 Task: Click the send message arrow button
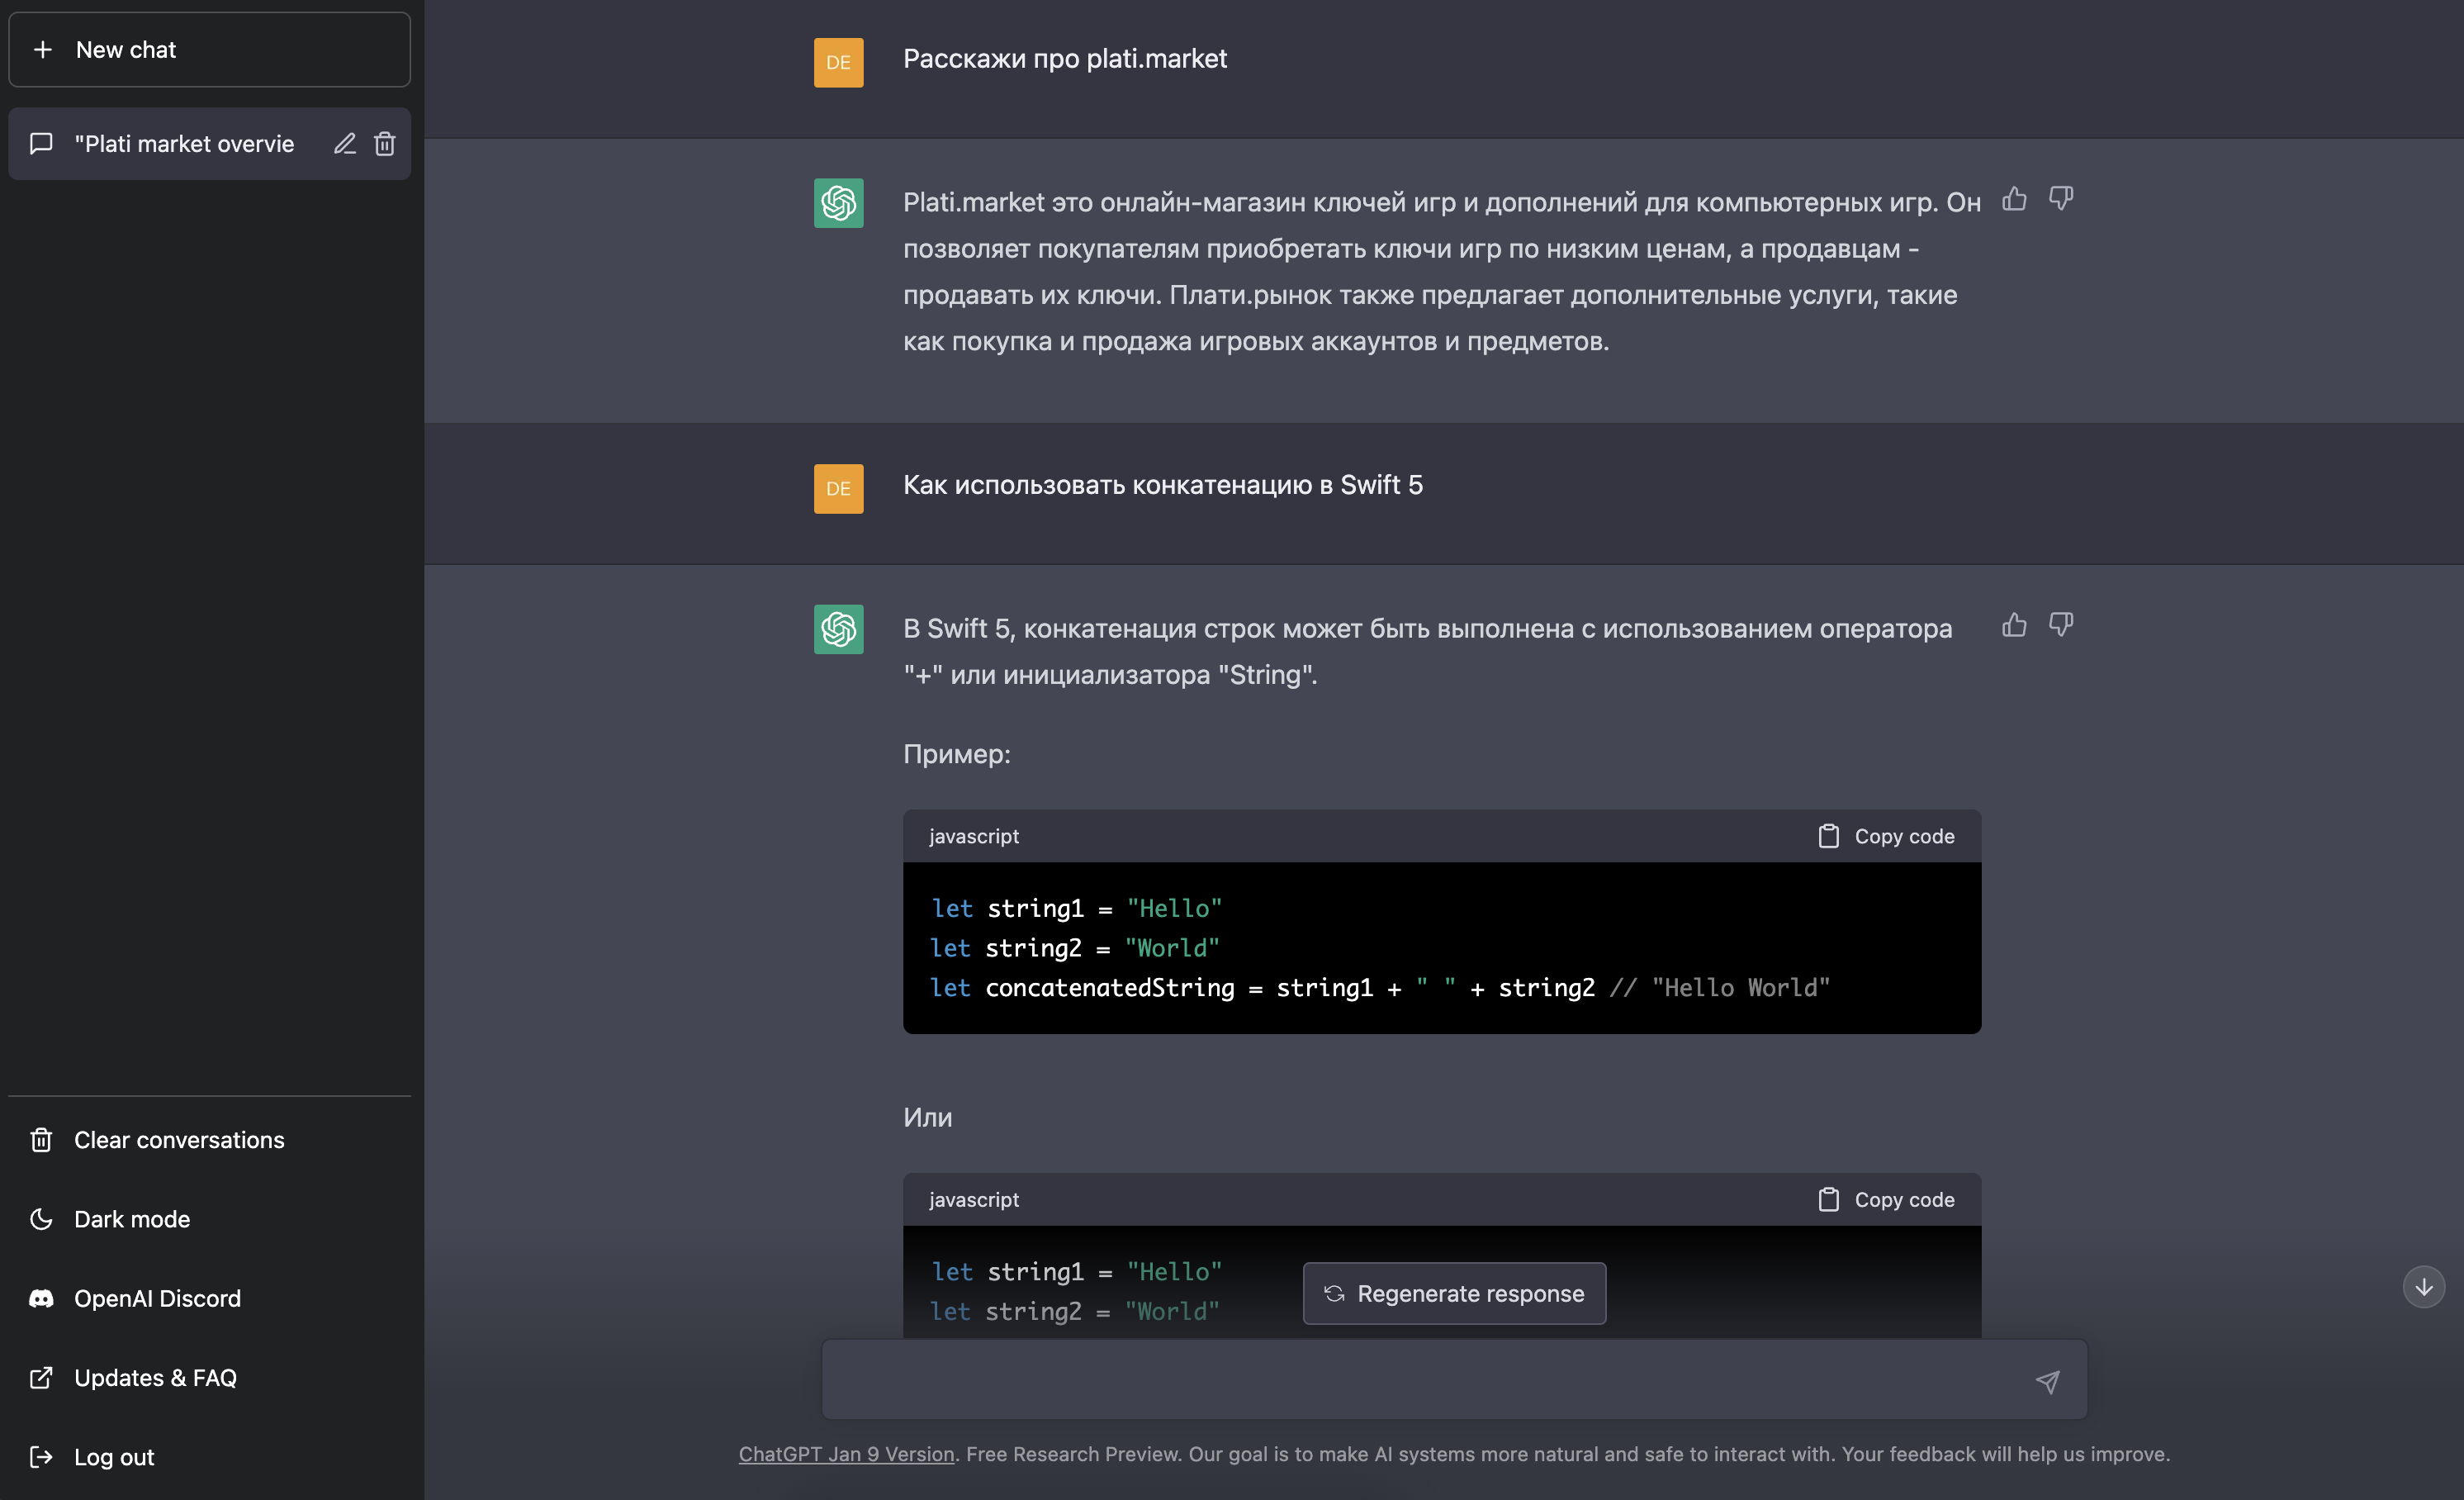2047,1382
